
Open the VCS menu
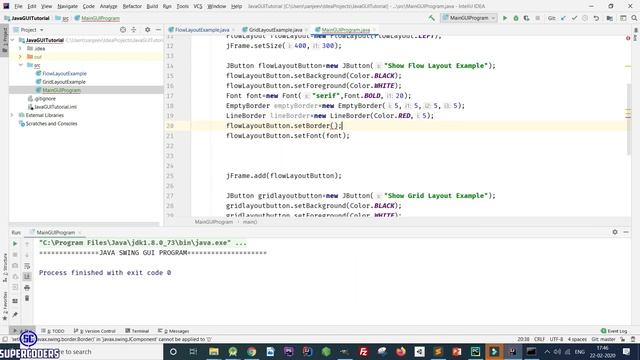point(198,6)
